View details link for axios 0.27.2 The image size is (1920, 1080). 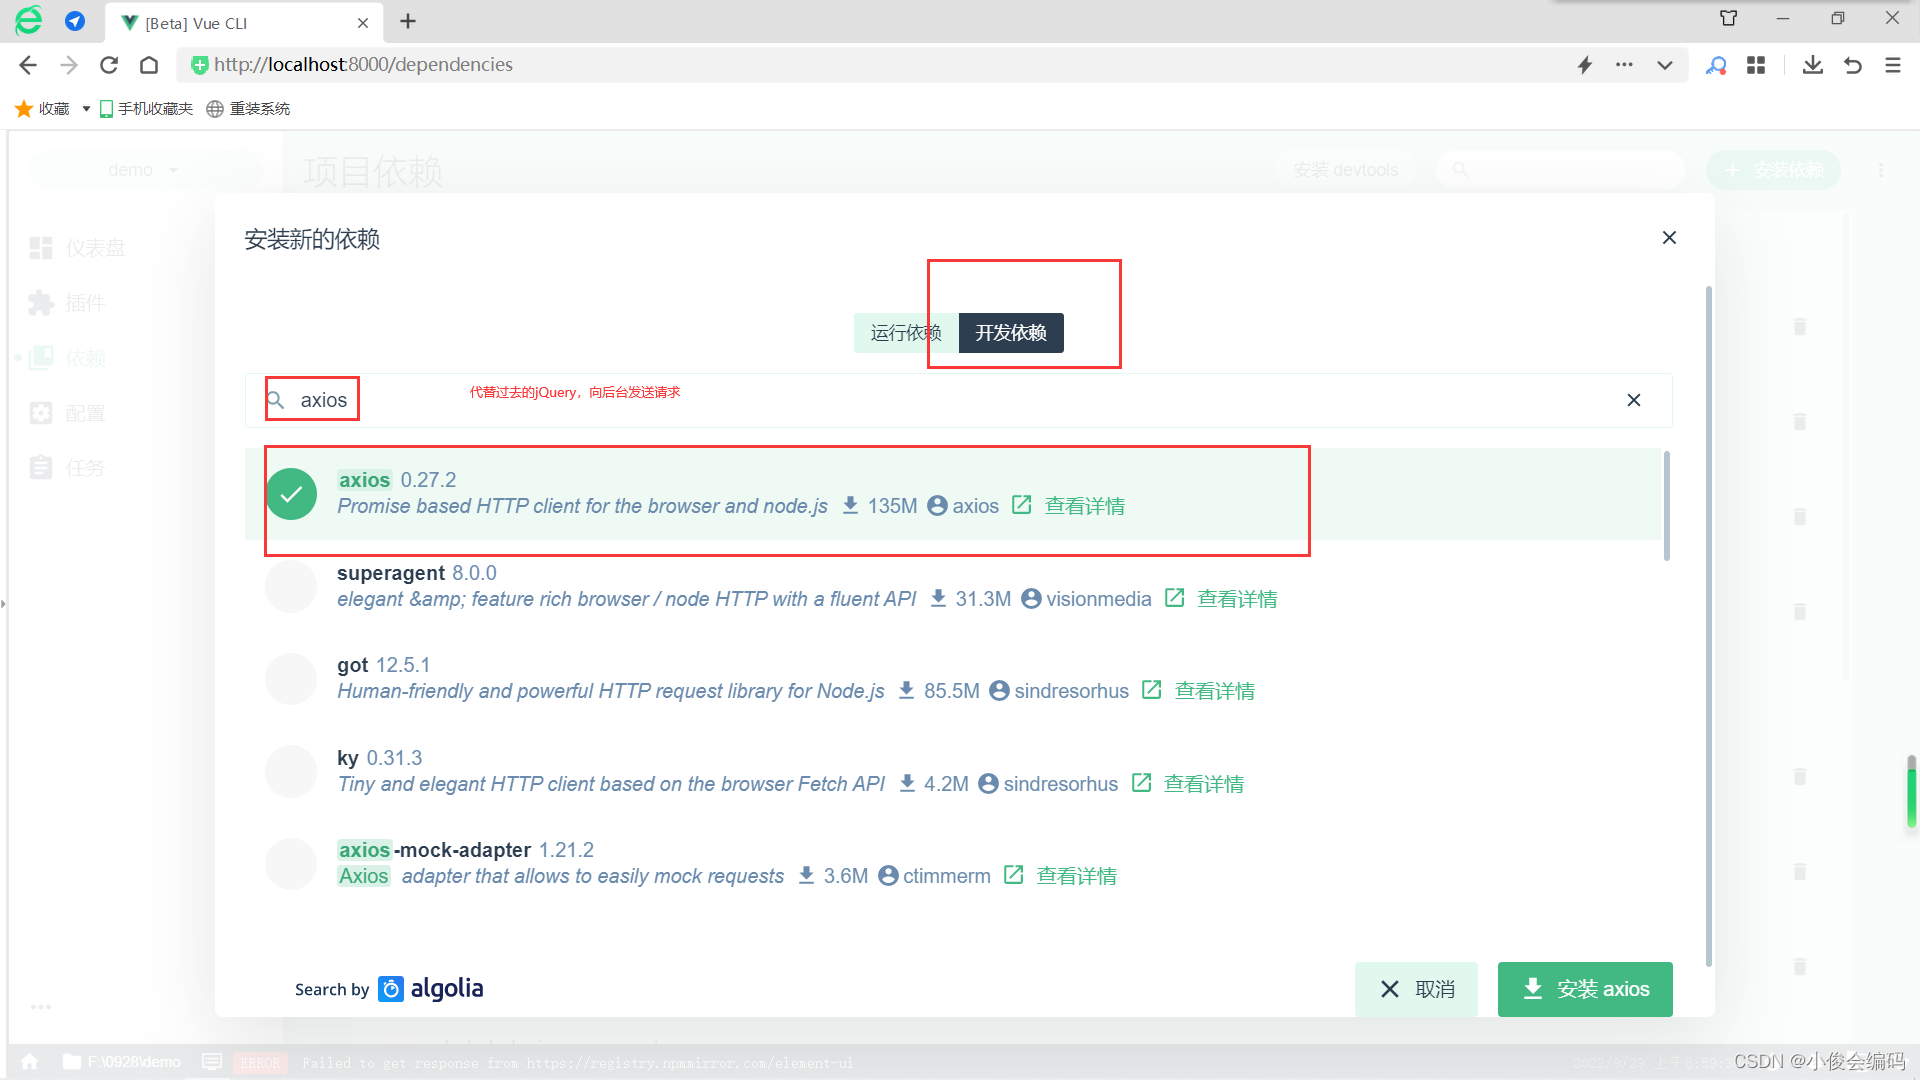coord(1085,506)
